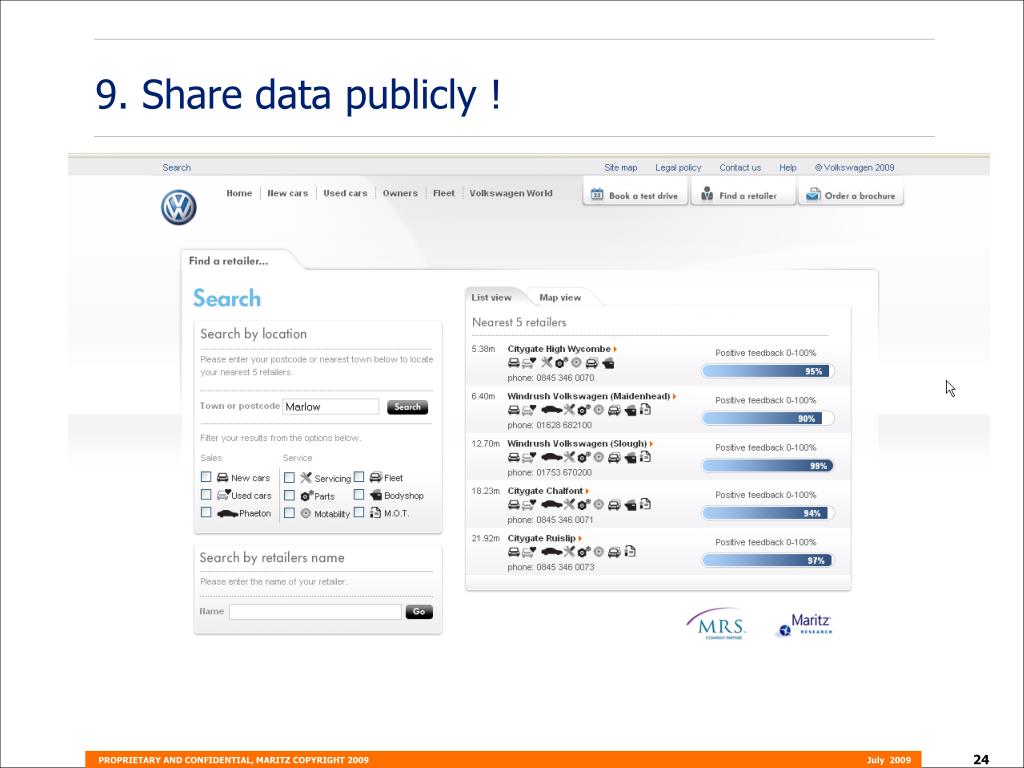
Task: Click the black Search button
Action: (408, 407)
